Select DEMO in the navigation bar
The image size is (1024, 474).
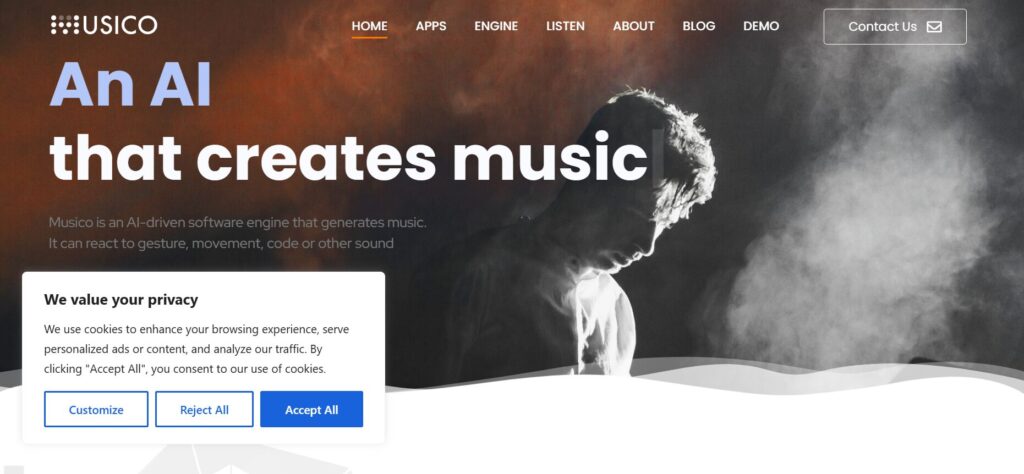coord(761,26)
